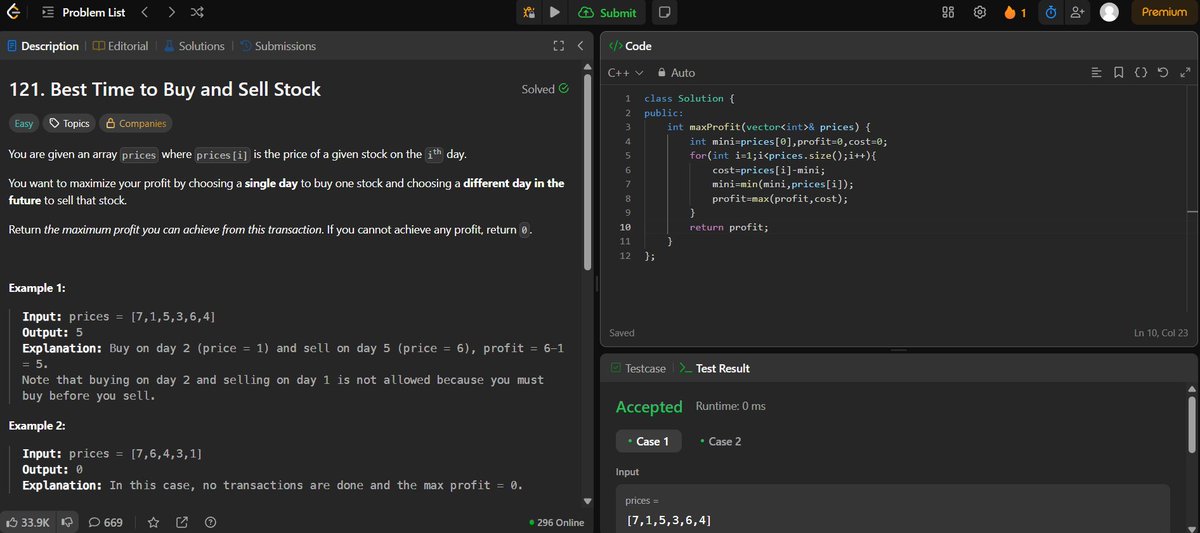Run code with the play icon
The height and width of the screenshot is (533, 1200).
coord(555,12)
